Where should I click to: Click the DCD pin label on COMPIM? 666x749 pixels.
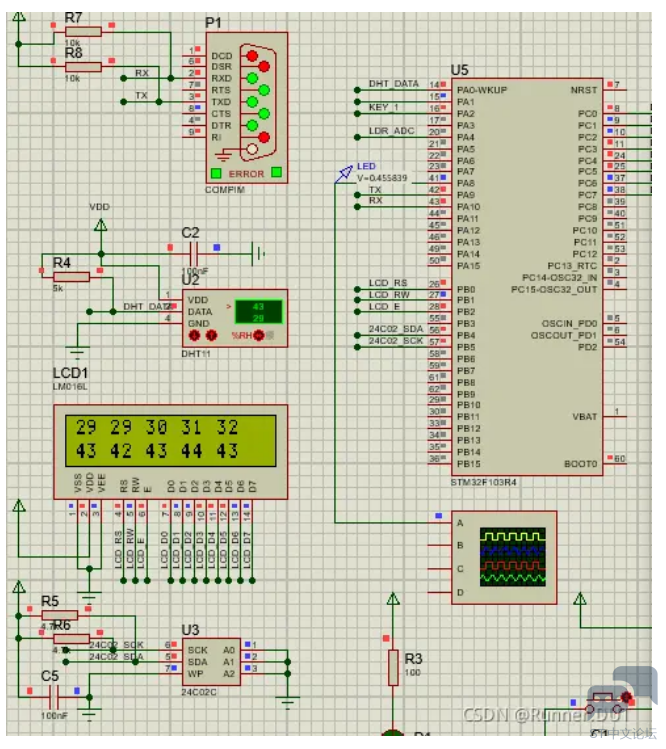pos(222,56)
